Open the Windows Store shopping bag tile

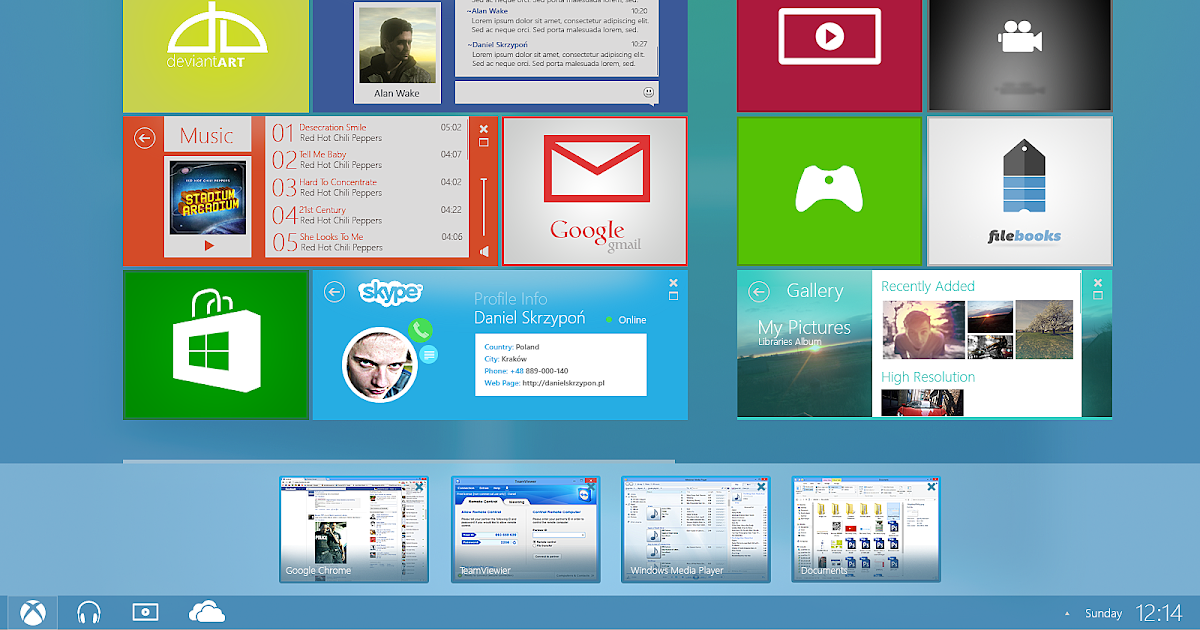[216, 345]
